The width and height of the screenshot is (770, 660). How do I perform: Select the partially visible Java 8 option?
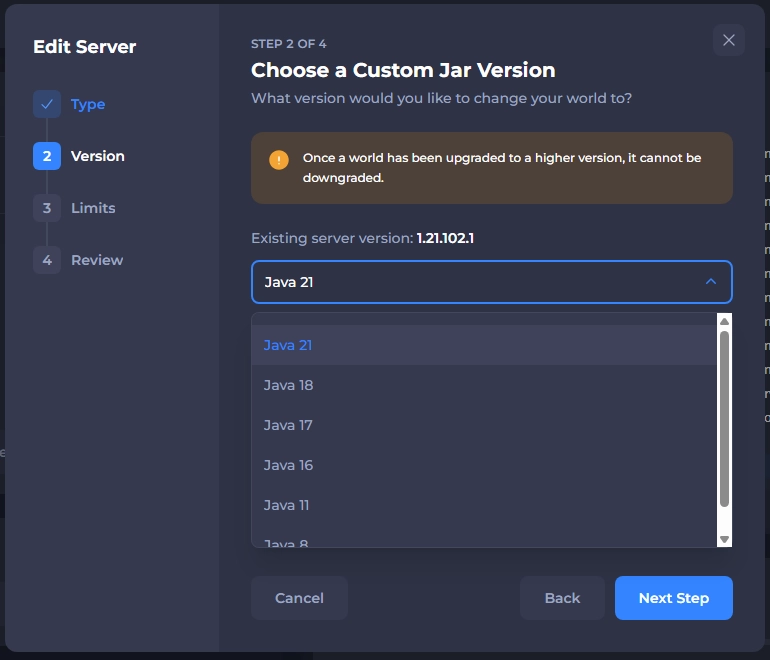coord(286,542)
